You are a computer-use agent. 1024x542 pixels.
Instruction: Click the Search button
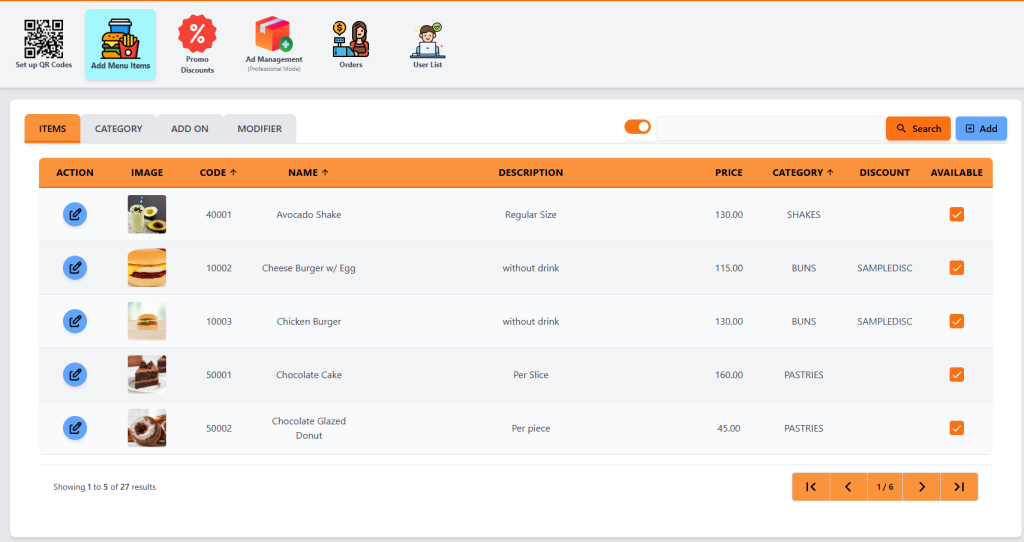click(918, 129)
